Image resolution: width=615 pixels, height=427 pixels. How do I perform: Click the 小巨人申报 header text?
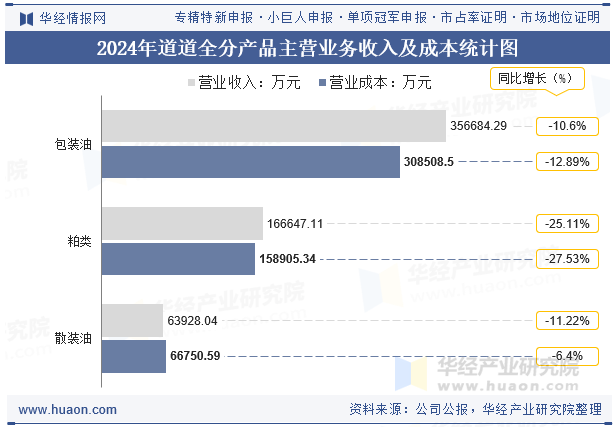pyautogui.click(x=300, y=17)
